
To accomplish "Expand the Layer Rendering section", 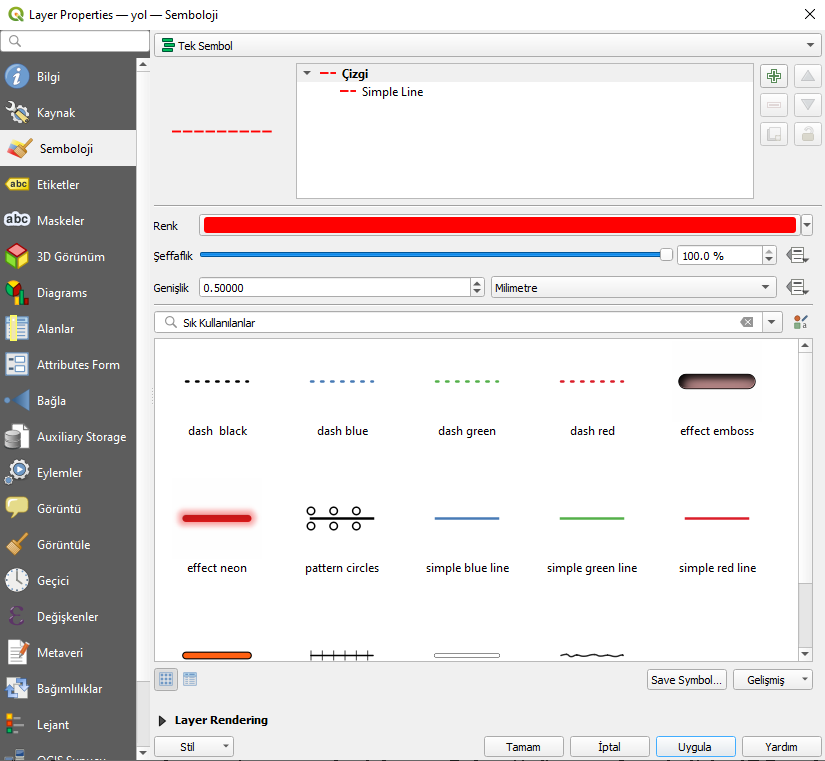I will (x=163, y=720).
